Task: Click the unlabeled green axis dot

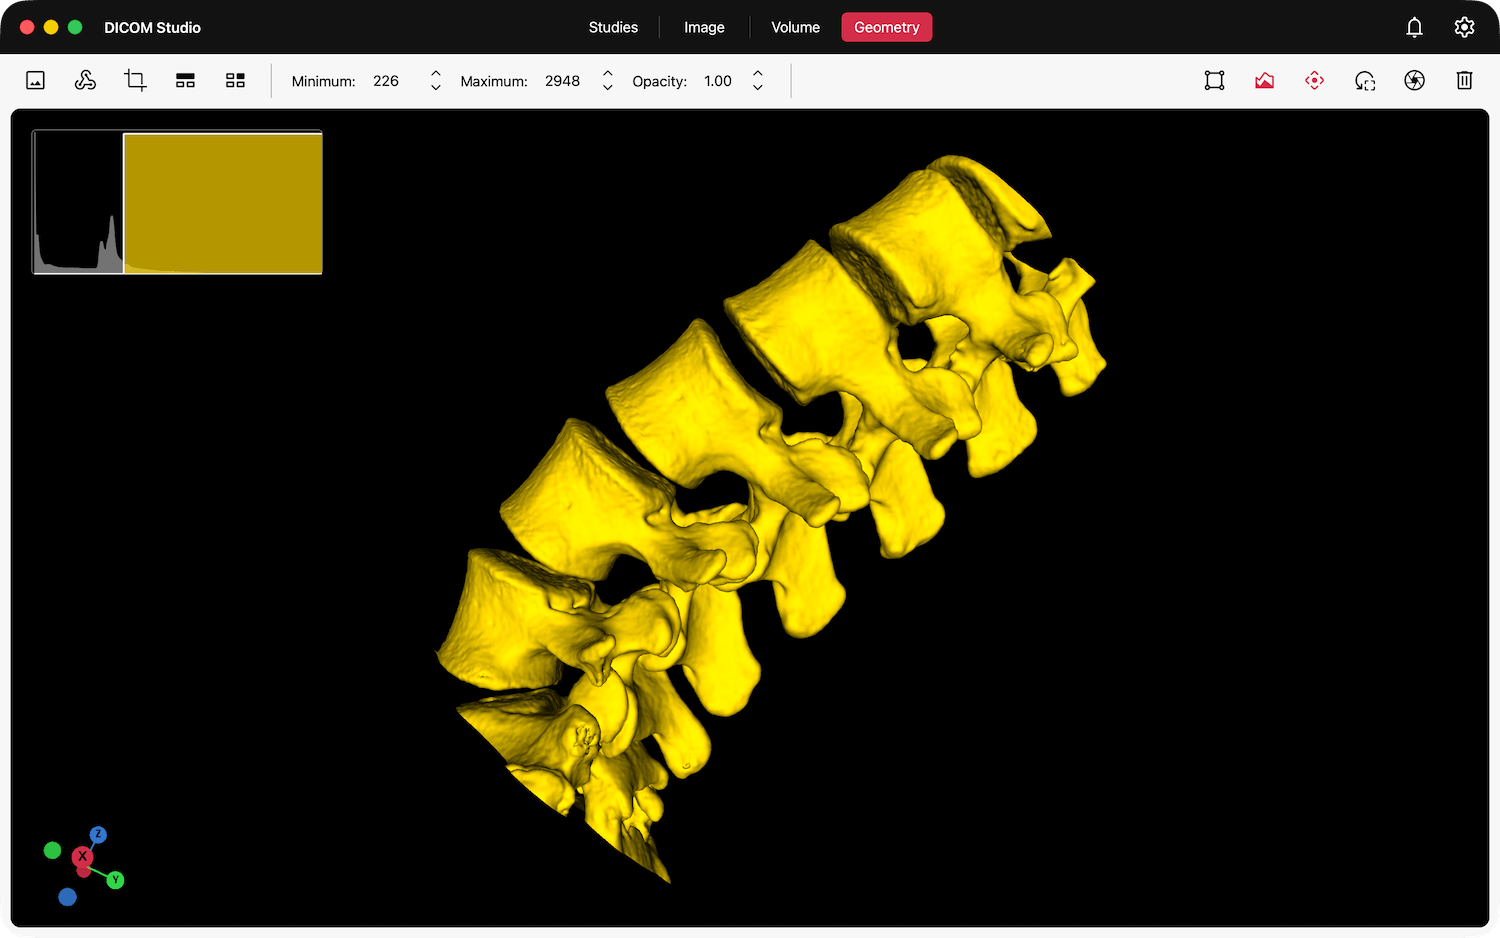Action: [52, 850]
